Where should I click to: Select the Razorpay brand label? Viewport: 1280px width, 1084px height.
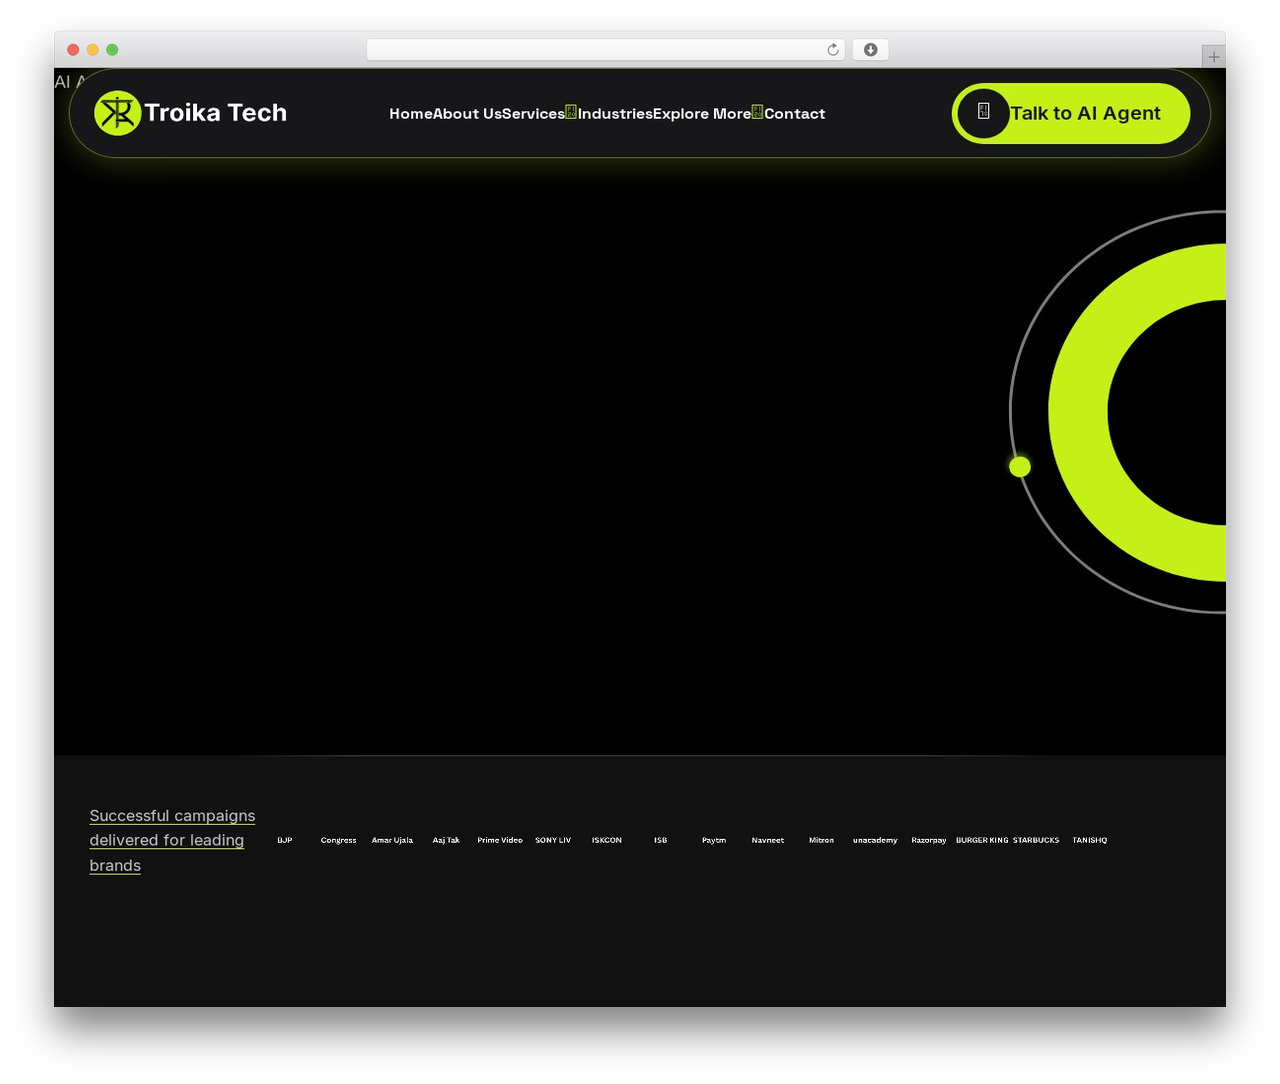tap(929, 840)
